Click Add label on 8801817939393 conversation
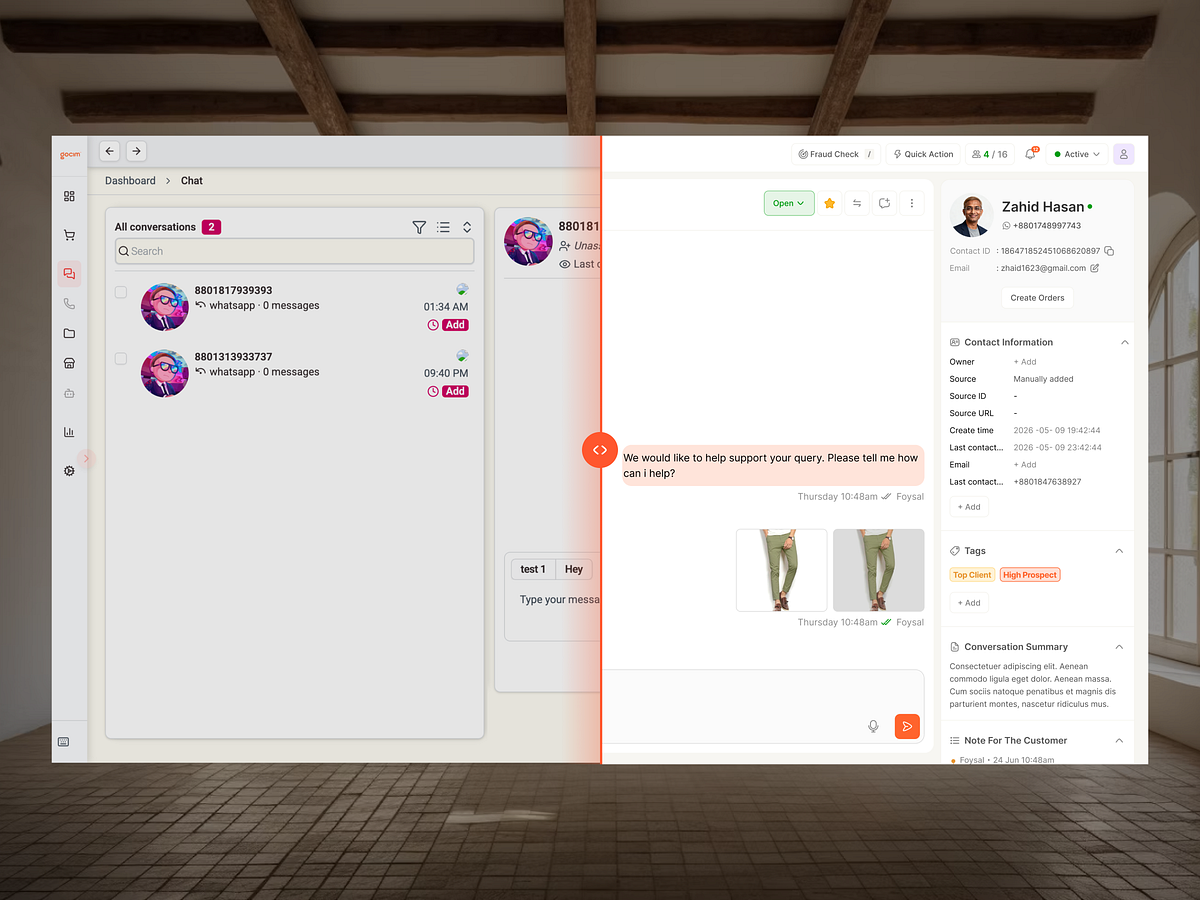 click(455, 325)
